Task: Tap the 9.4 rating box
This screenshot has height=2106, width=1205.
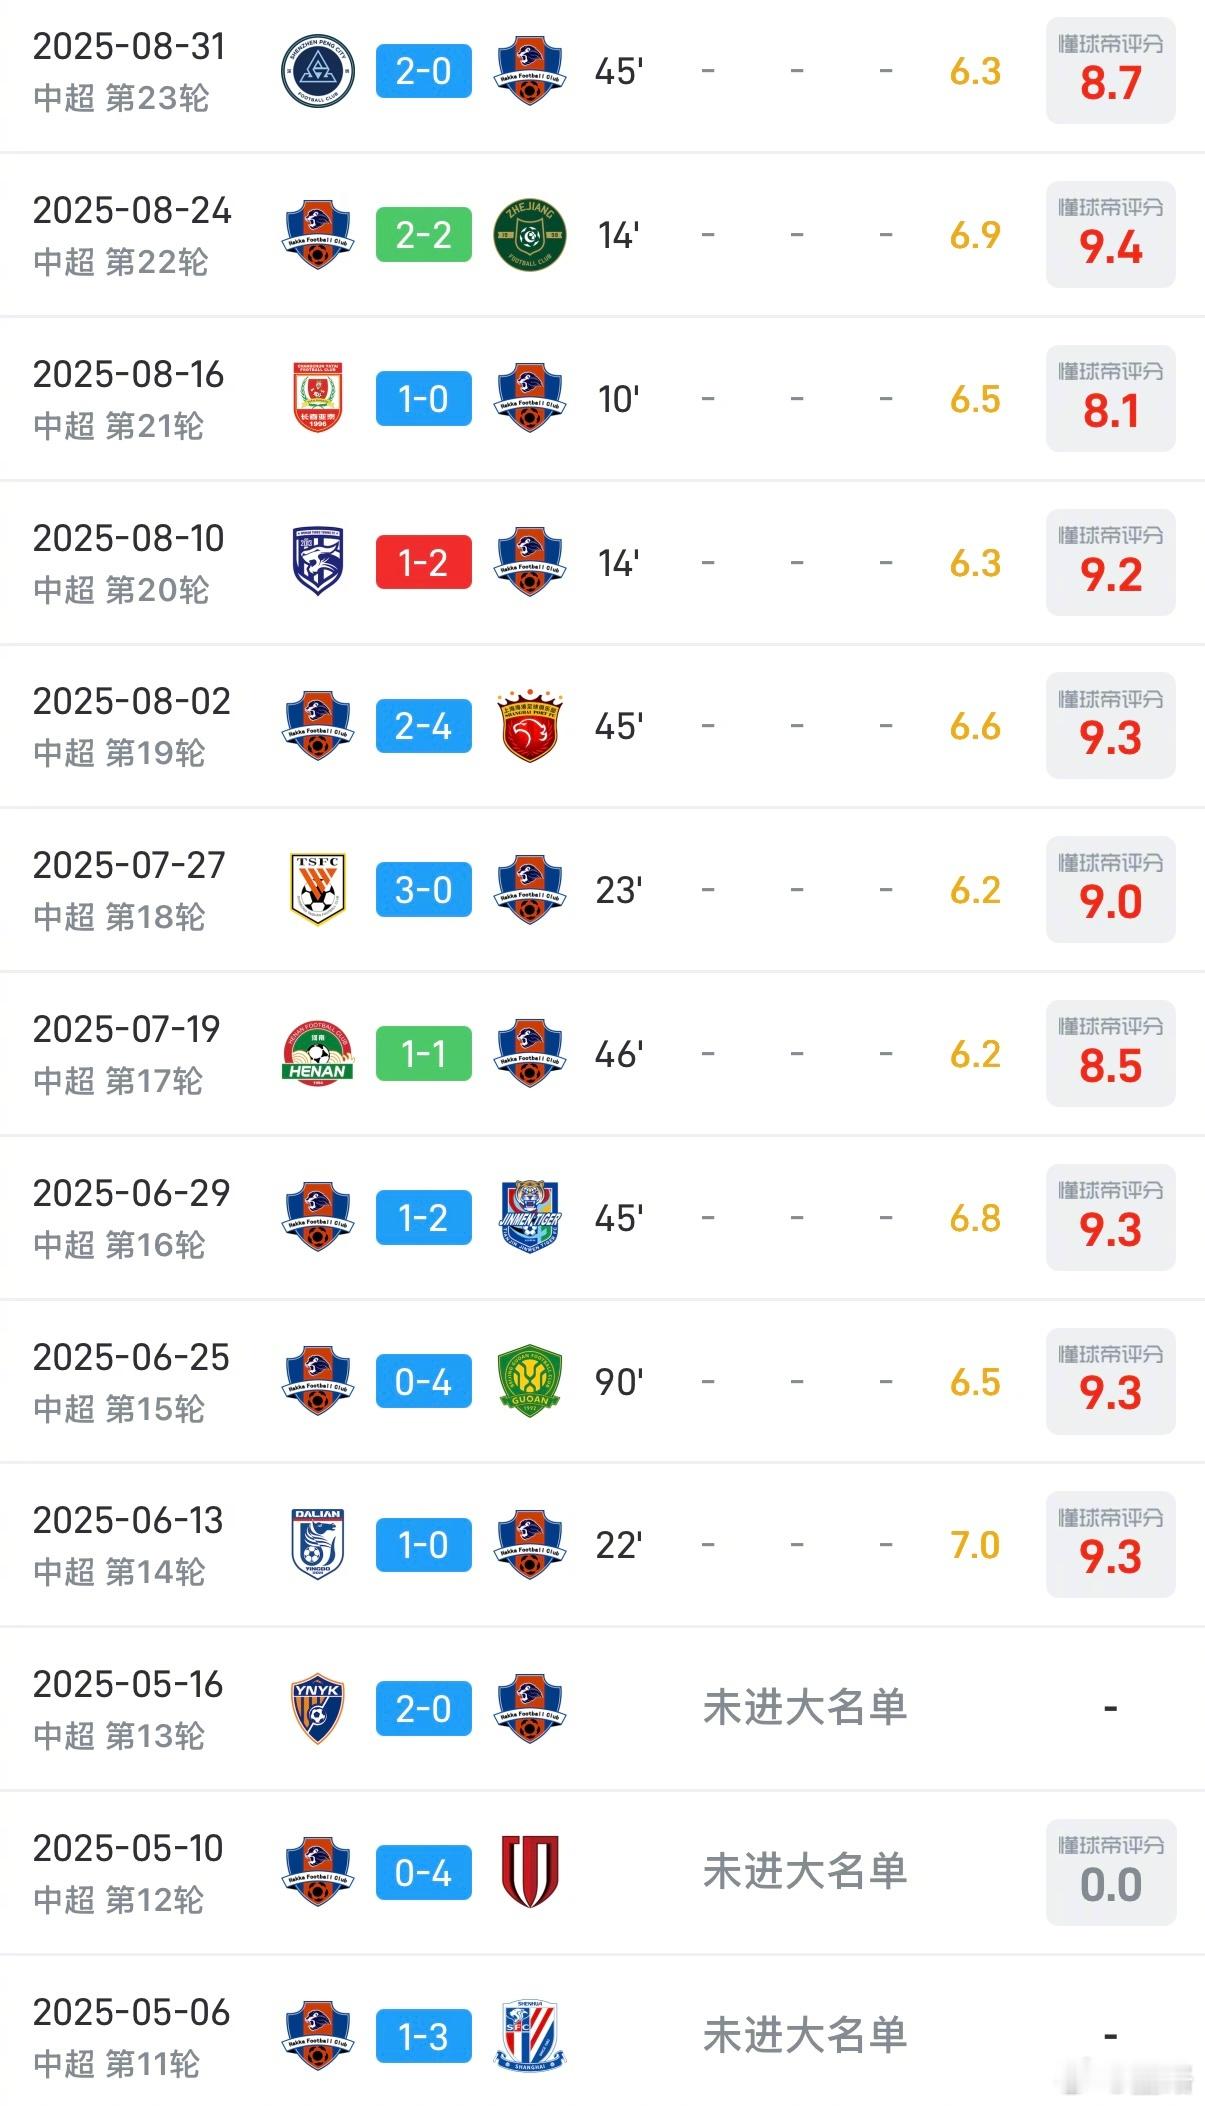Action: point(1111,235)
